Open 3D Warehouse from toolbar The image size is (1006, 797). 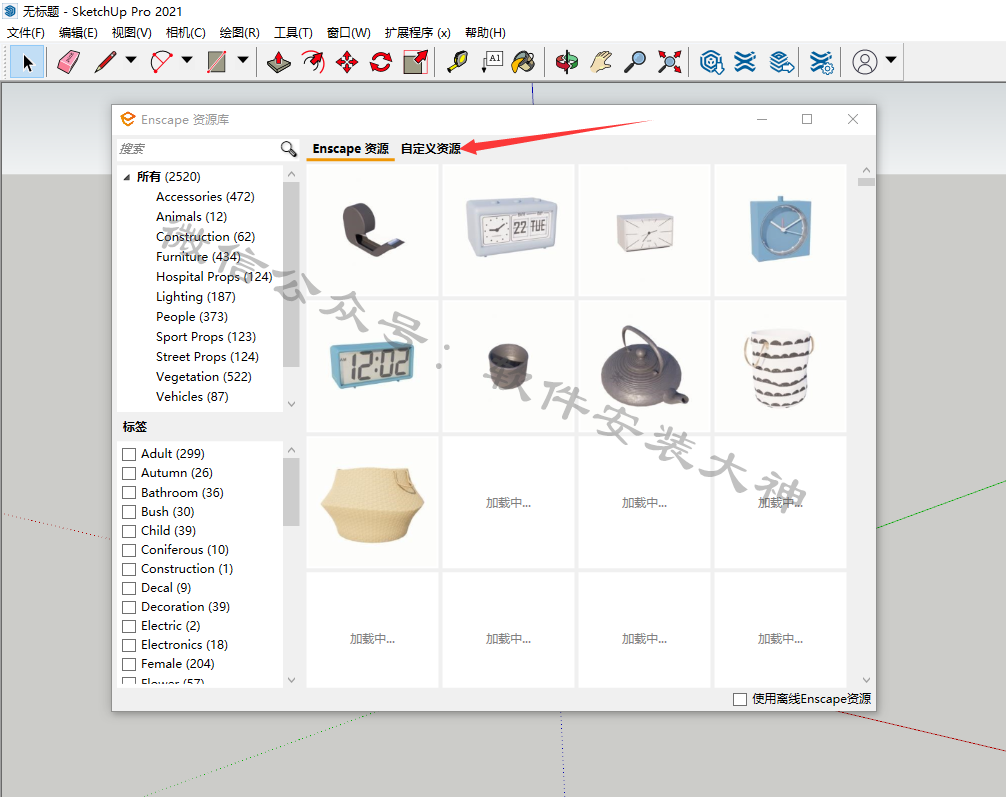tap(712, 62)
